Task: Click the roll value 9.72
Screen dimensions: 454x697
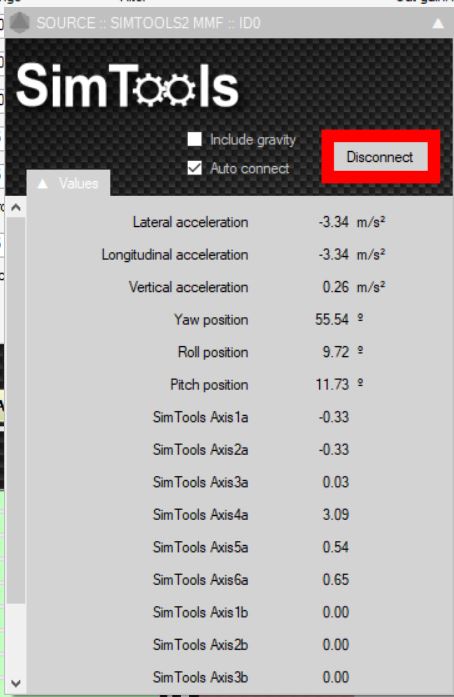Action: click(x=336, y=352)
